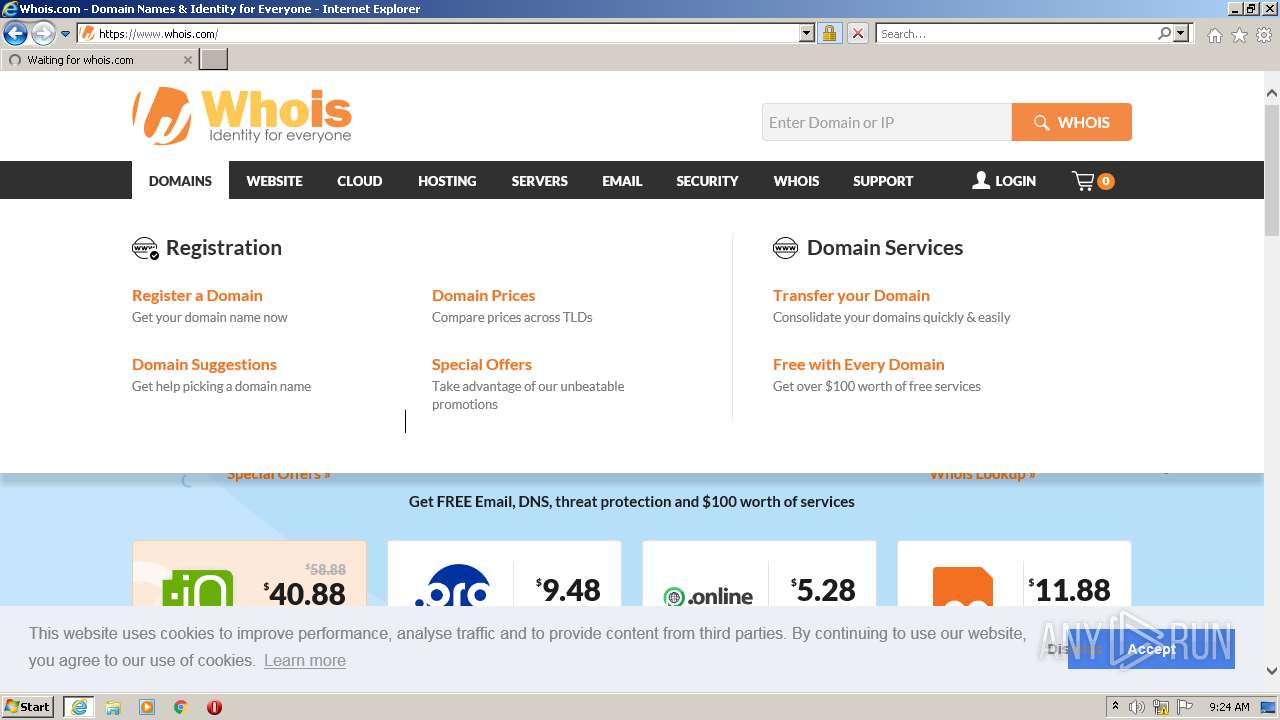Open the search provider dropdown
The height and width of the screenshot is (720, 1280).
click(1181, 33)
